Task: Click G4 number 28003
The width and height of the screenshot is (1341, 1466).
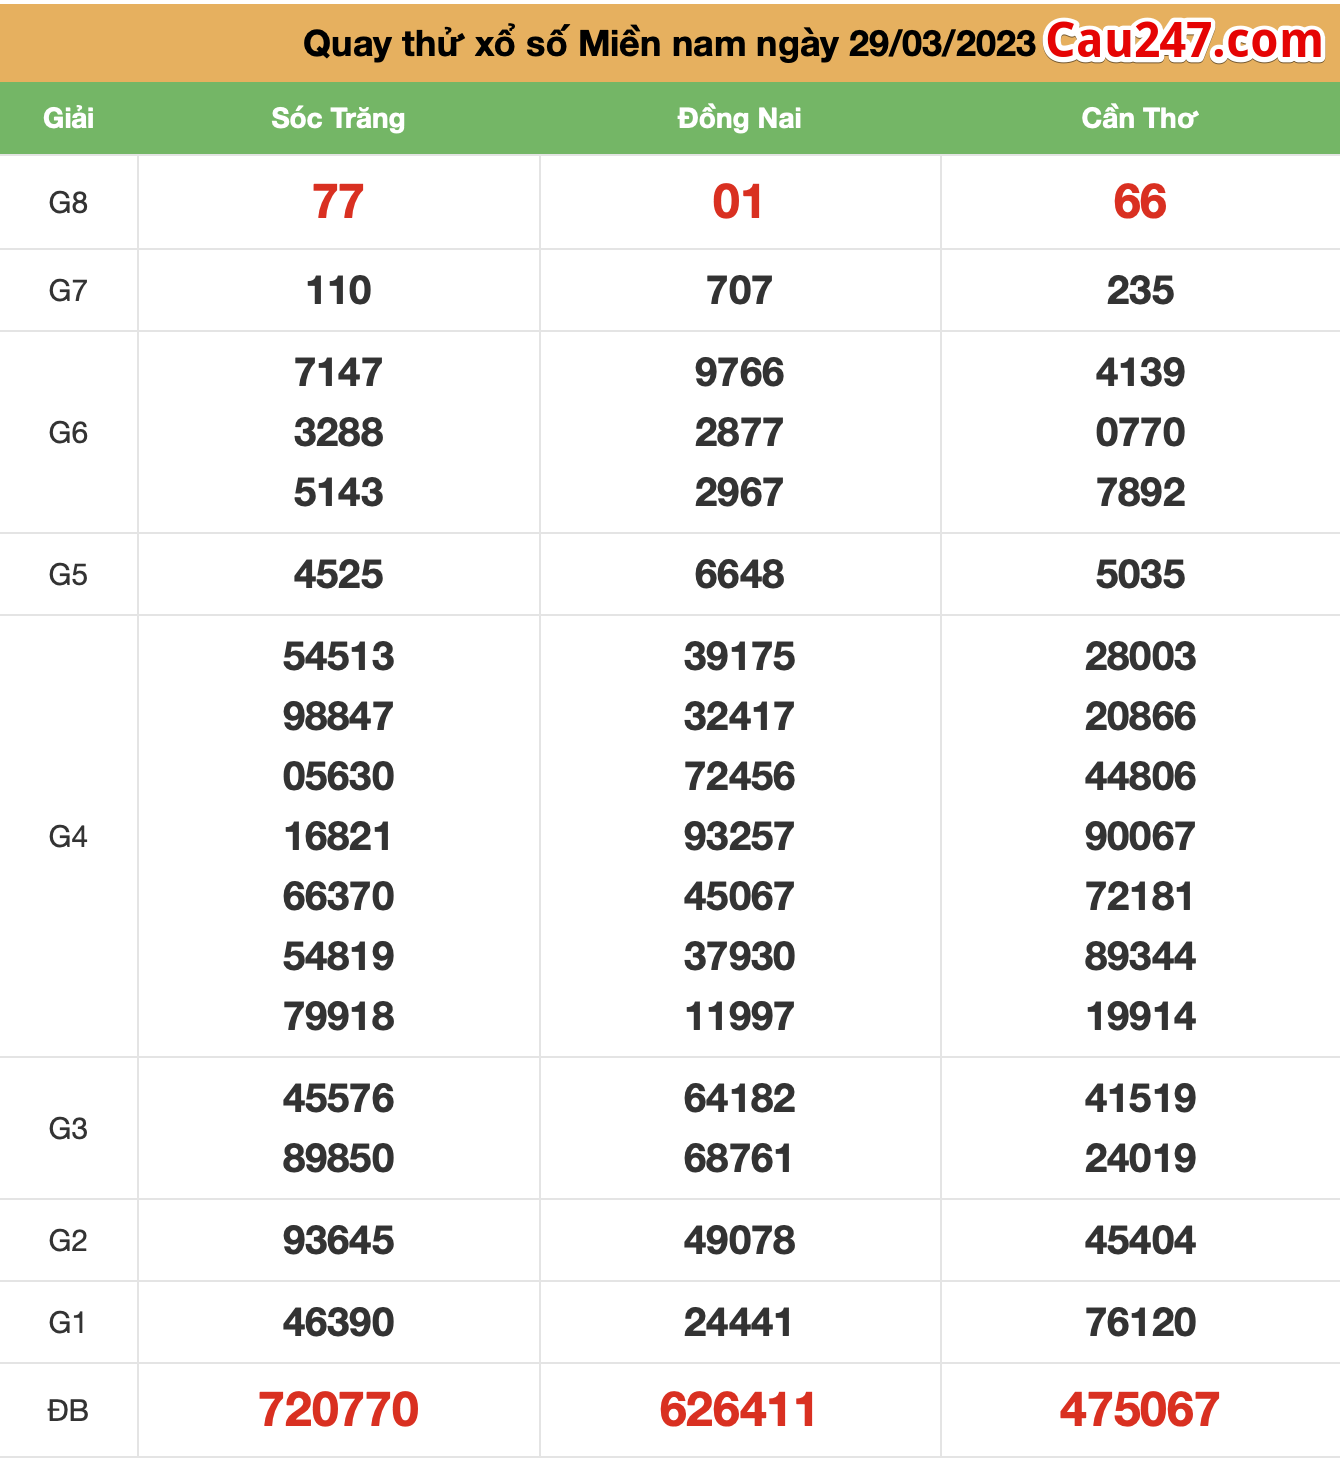Action: (1140, 657)
